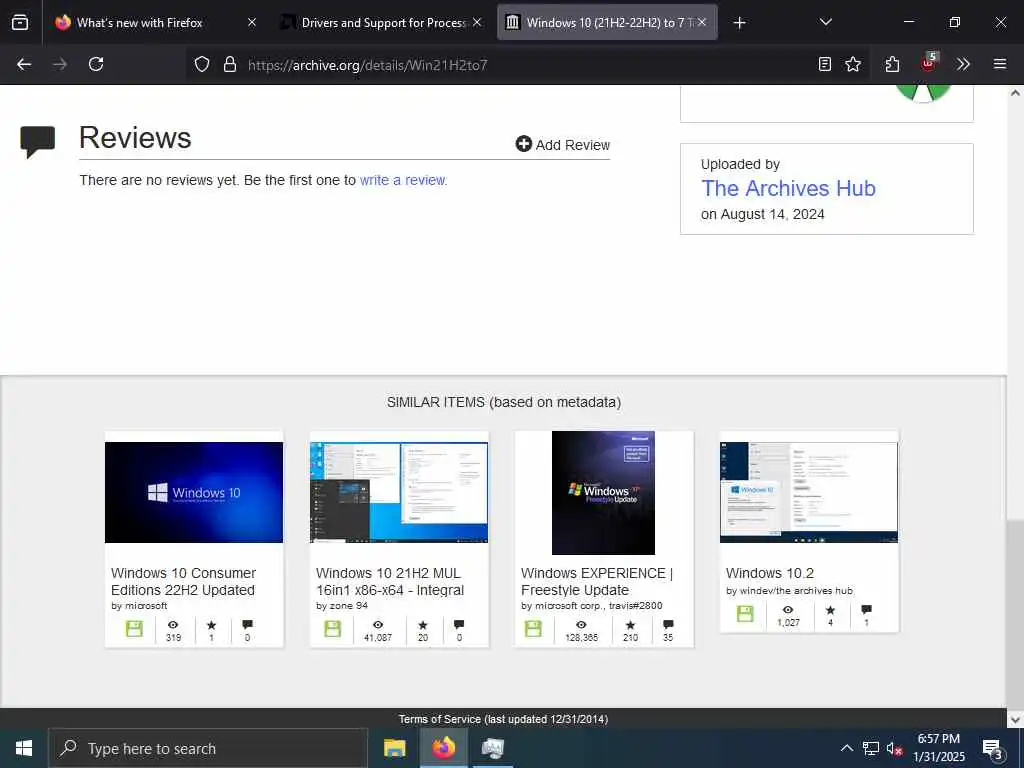
Task: Open Windows EXPERIENCE Freestyle Update cover image
Action: [x=603, y=492]
